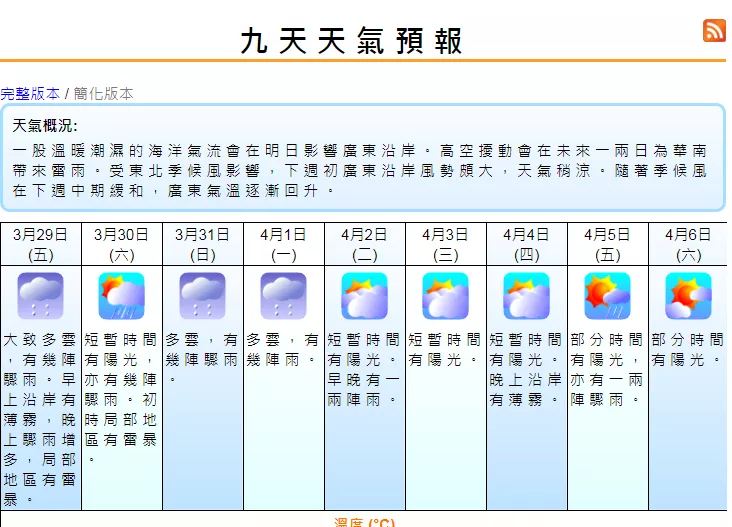Click the 4月6日 sunny periods weather icon

(x=689, y=296)
